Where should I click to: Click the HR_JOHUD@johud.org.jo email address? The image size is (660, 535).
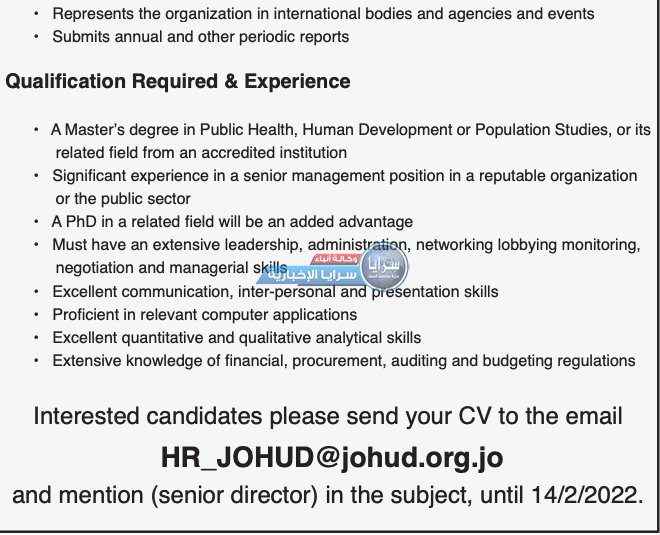pyautogui.click(x=332, y=458)
